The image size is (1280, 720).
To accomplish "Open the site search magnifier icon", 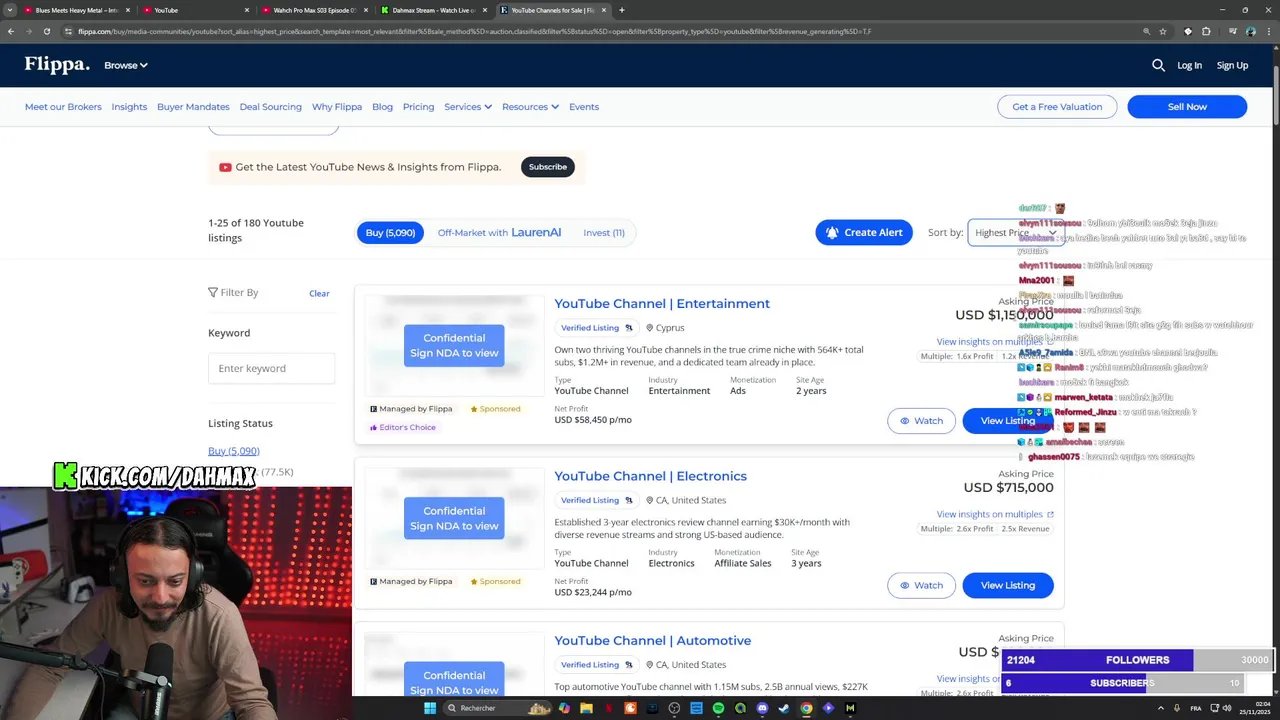I will (1158, 65).
